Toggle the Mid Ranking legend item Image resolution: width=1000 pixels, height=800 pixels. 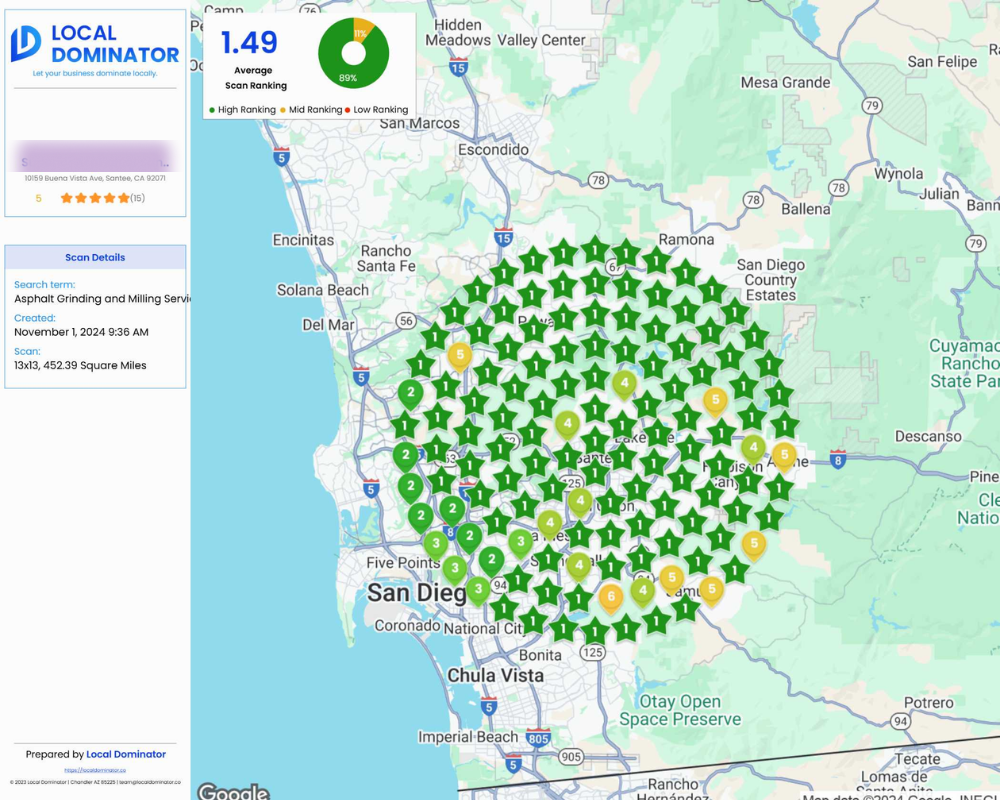pos(315,110)
